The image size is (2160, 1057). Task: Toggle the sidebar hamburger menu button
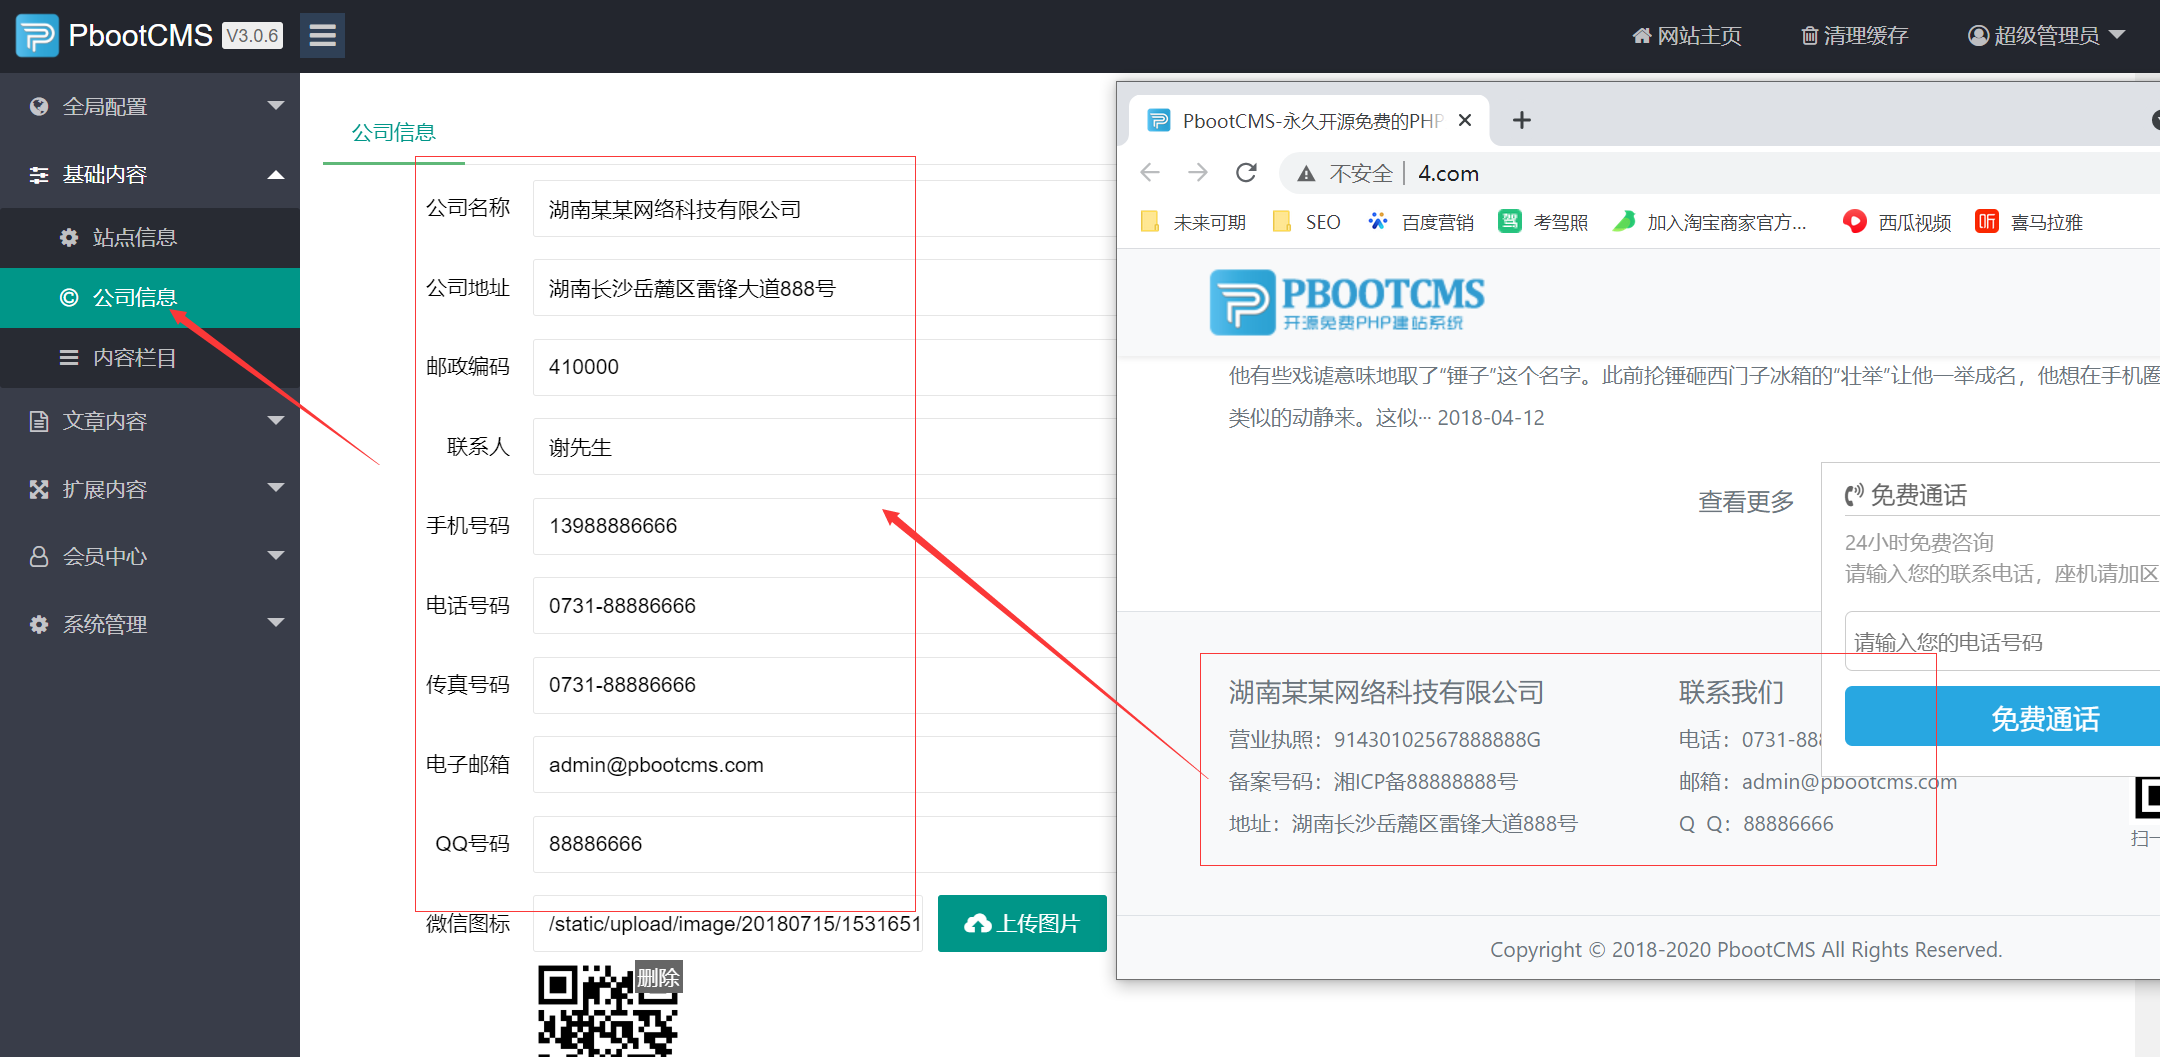point(322,36)
